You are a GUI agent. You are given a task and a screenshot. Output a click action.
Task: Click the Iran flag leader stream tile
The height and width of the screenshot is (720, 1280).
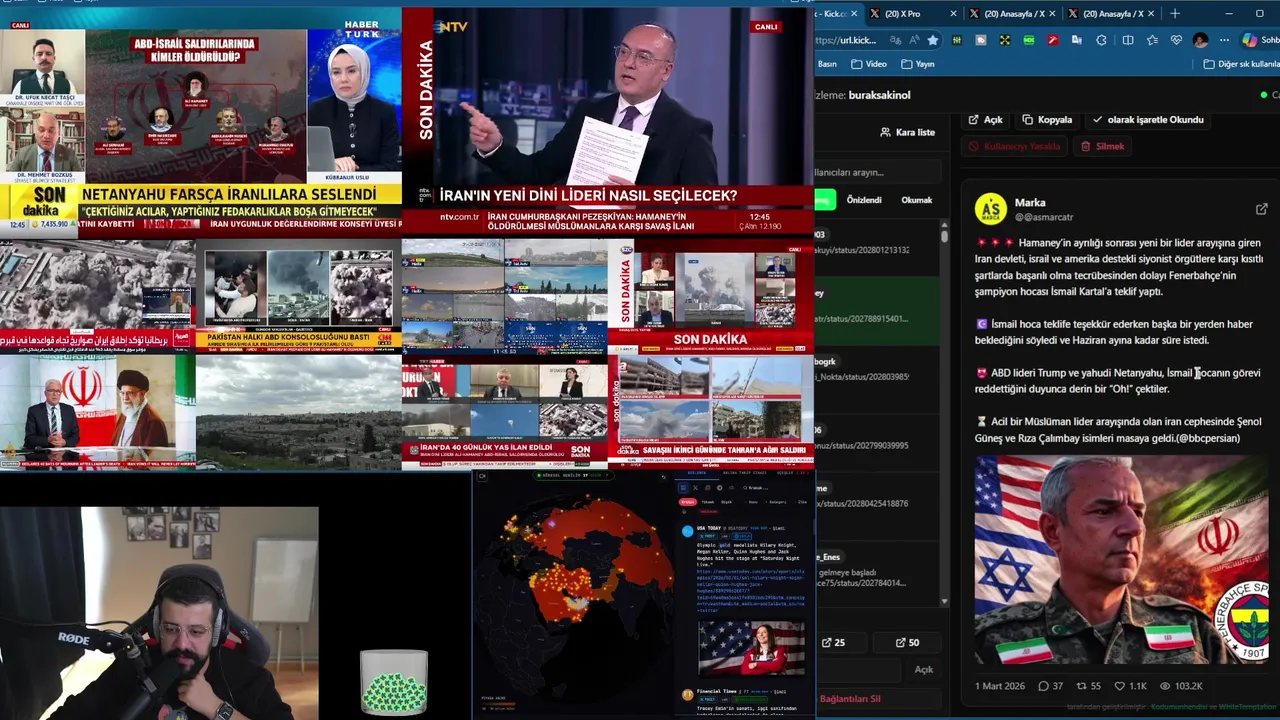[x=98, y=412]
